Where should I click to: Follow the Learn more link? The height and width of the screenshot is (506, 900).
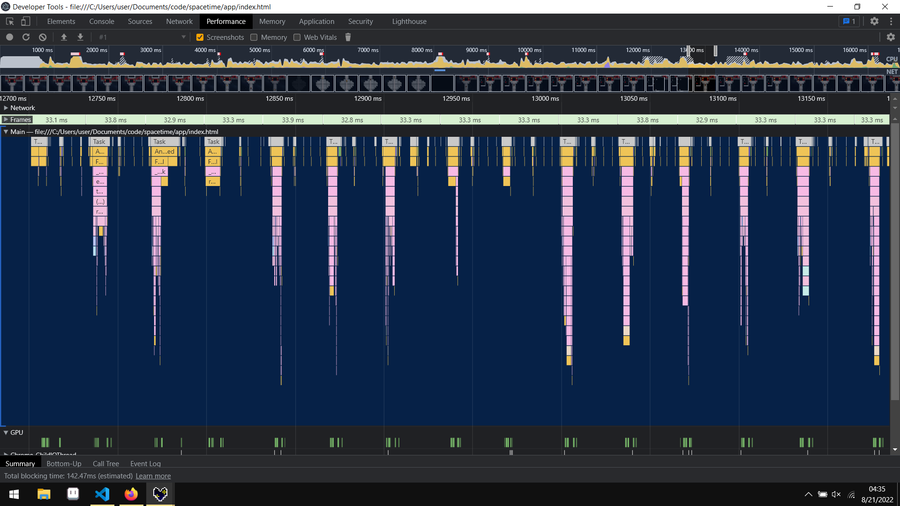click(x=153, y=476)
